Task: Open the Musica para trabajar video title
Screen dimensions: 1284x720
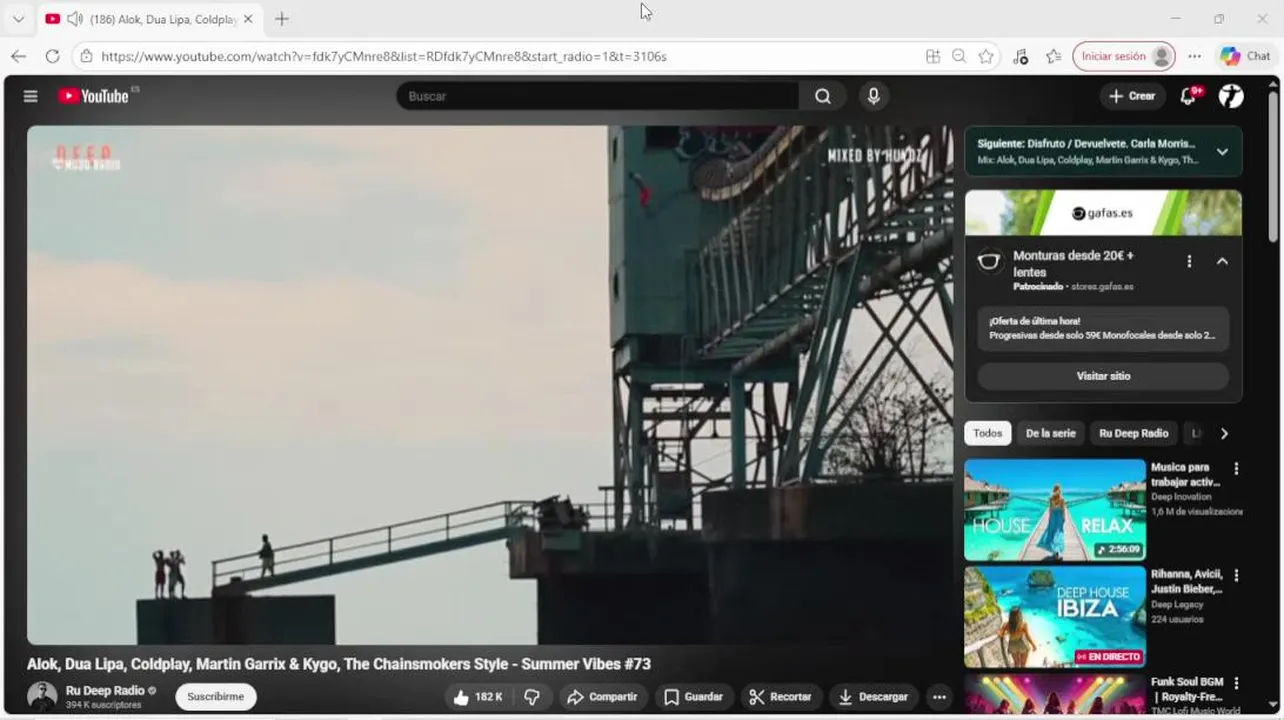Action: [1185, 474]
